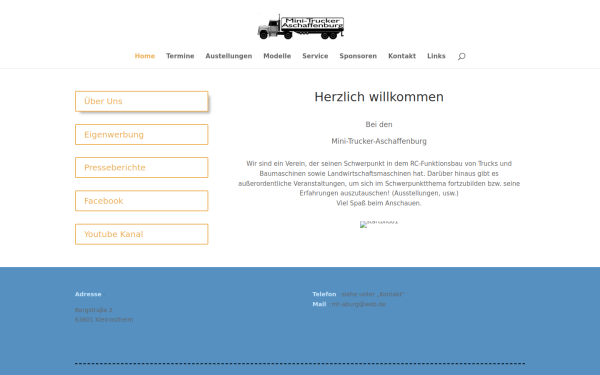
Task: Open the Modelle page
Action: click(x=277, y=56)
